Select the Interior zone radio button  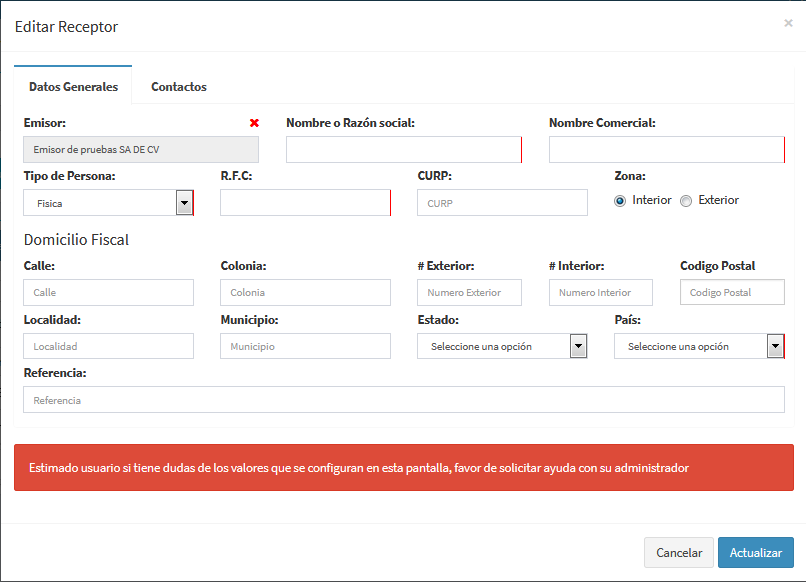click(620, 200)
